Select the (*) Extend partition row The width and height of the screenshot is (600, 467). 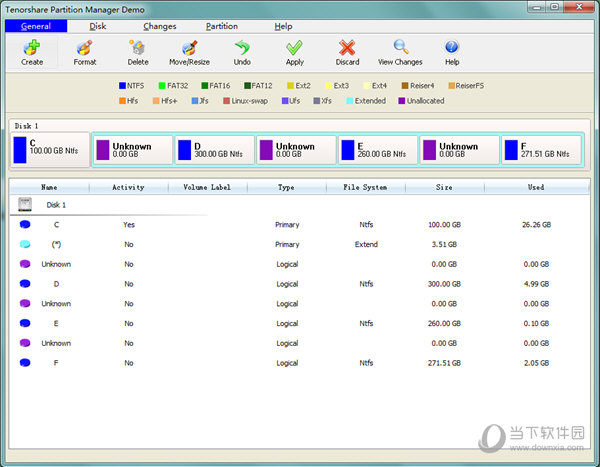pyautogui.click(x=56, y=244)
